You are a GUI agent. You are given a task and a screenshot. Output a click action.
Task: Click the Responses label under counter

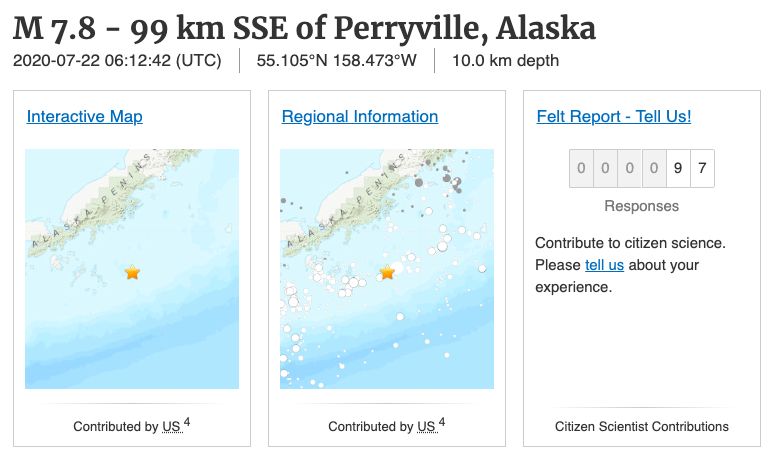pos(641,206)
